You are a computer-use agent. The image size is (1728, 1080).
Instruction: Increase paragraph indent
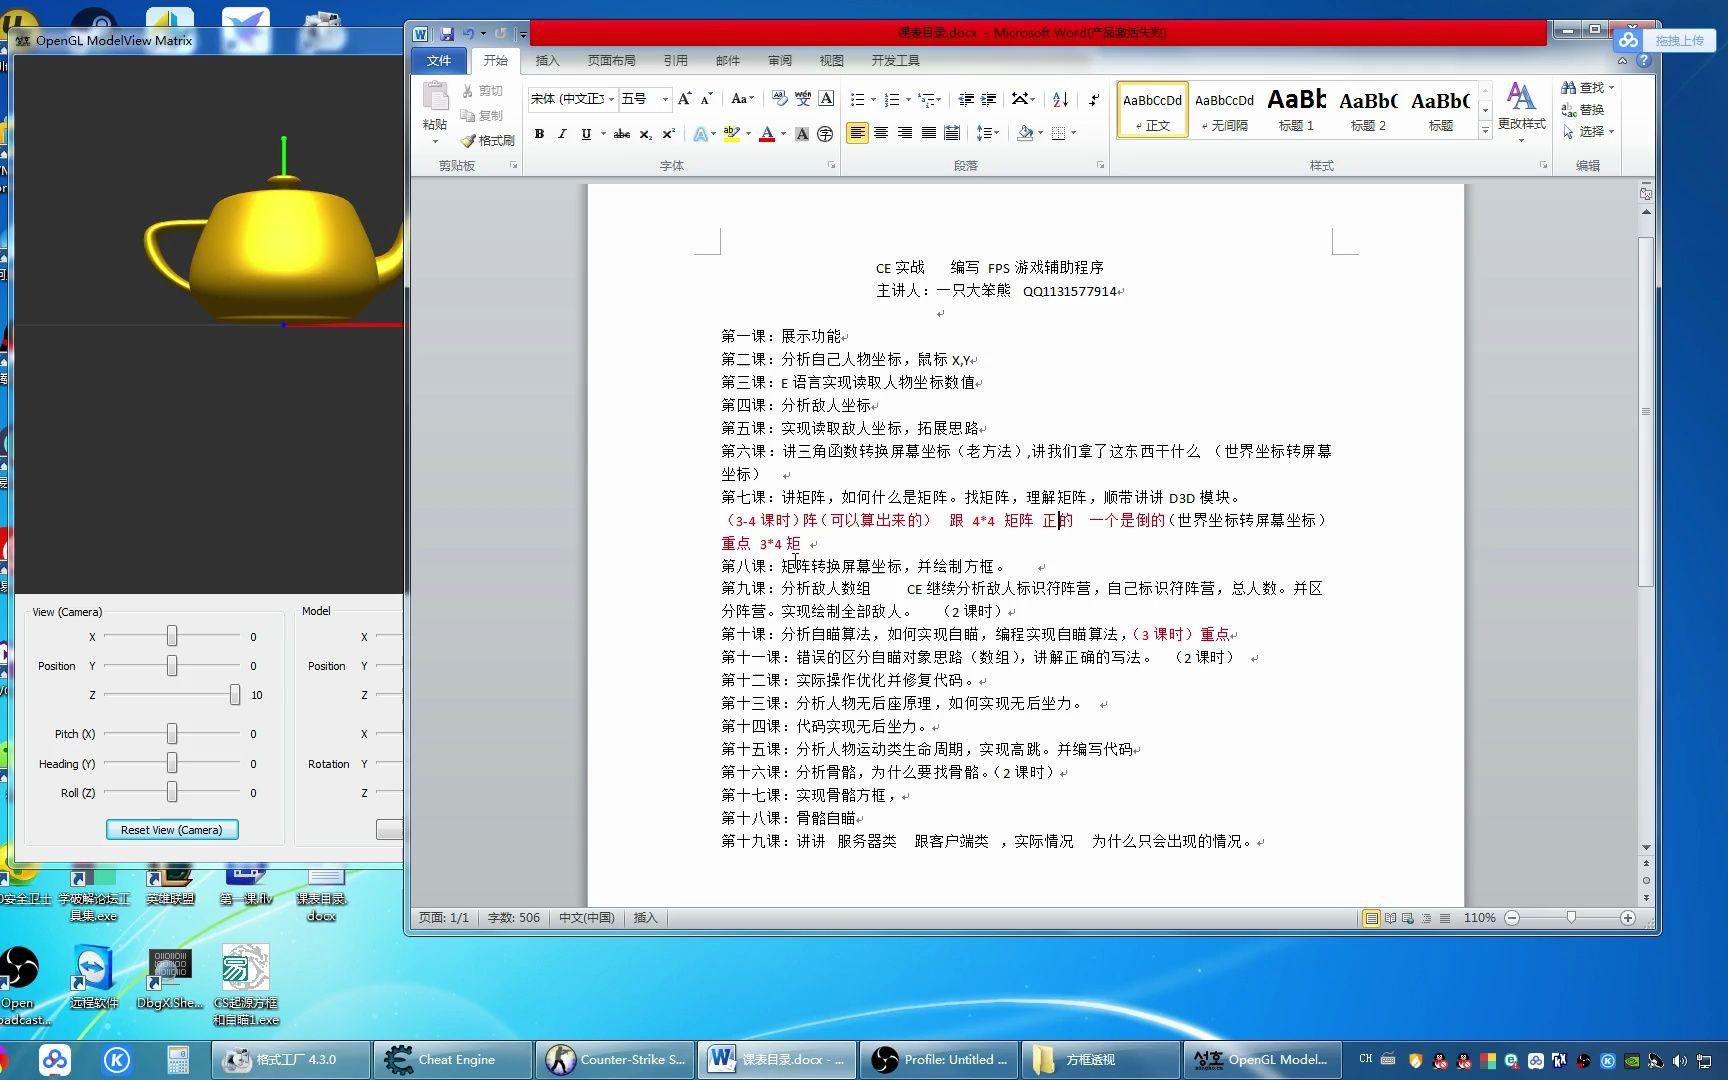(989, 99)
